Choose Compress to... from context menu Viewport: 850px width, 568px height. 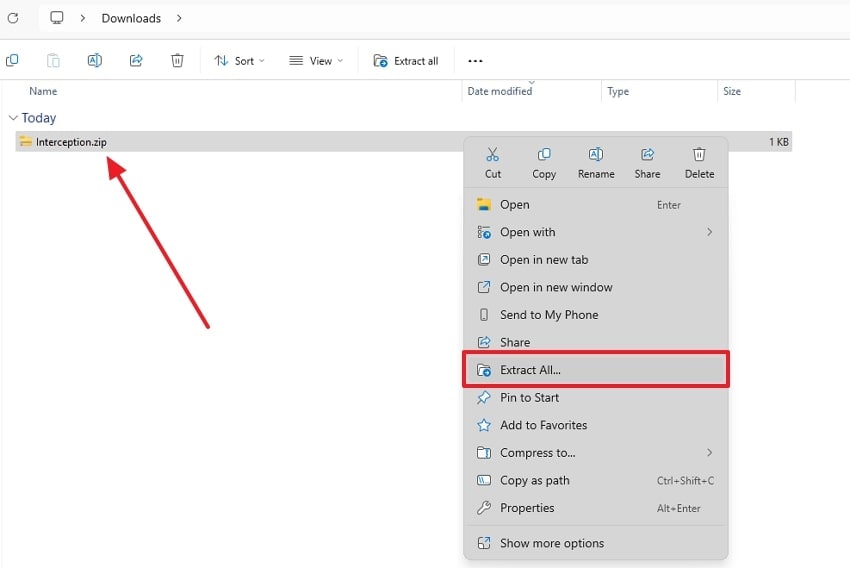click(595, 453)
